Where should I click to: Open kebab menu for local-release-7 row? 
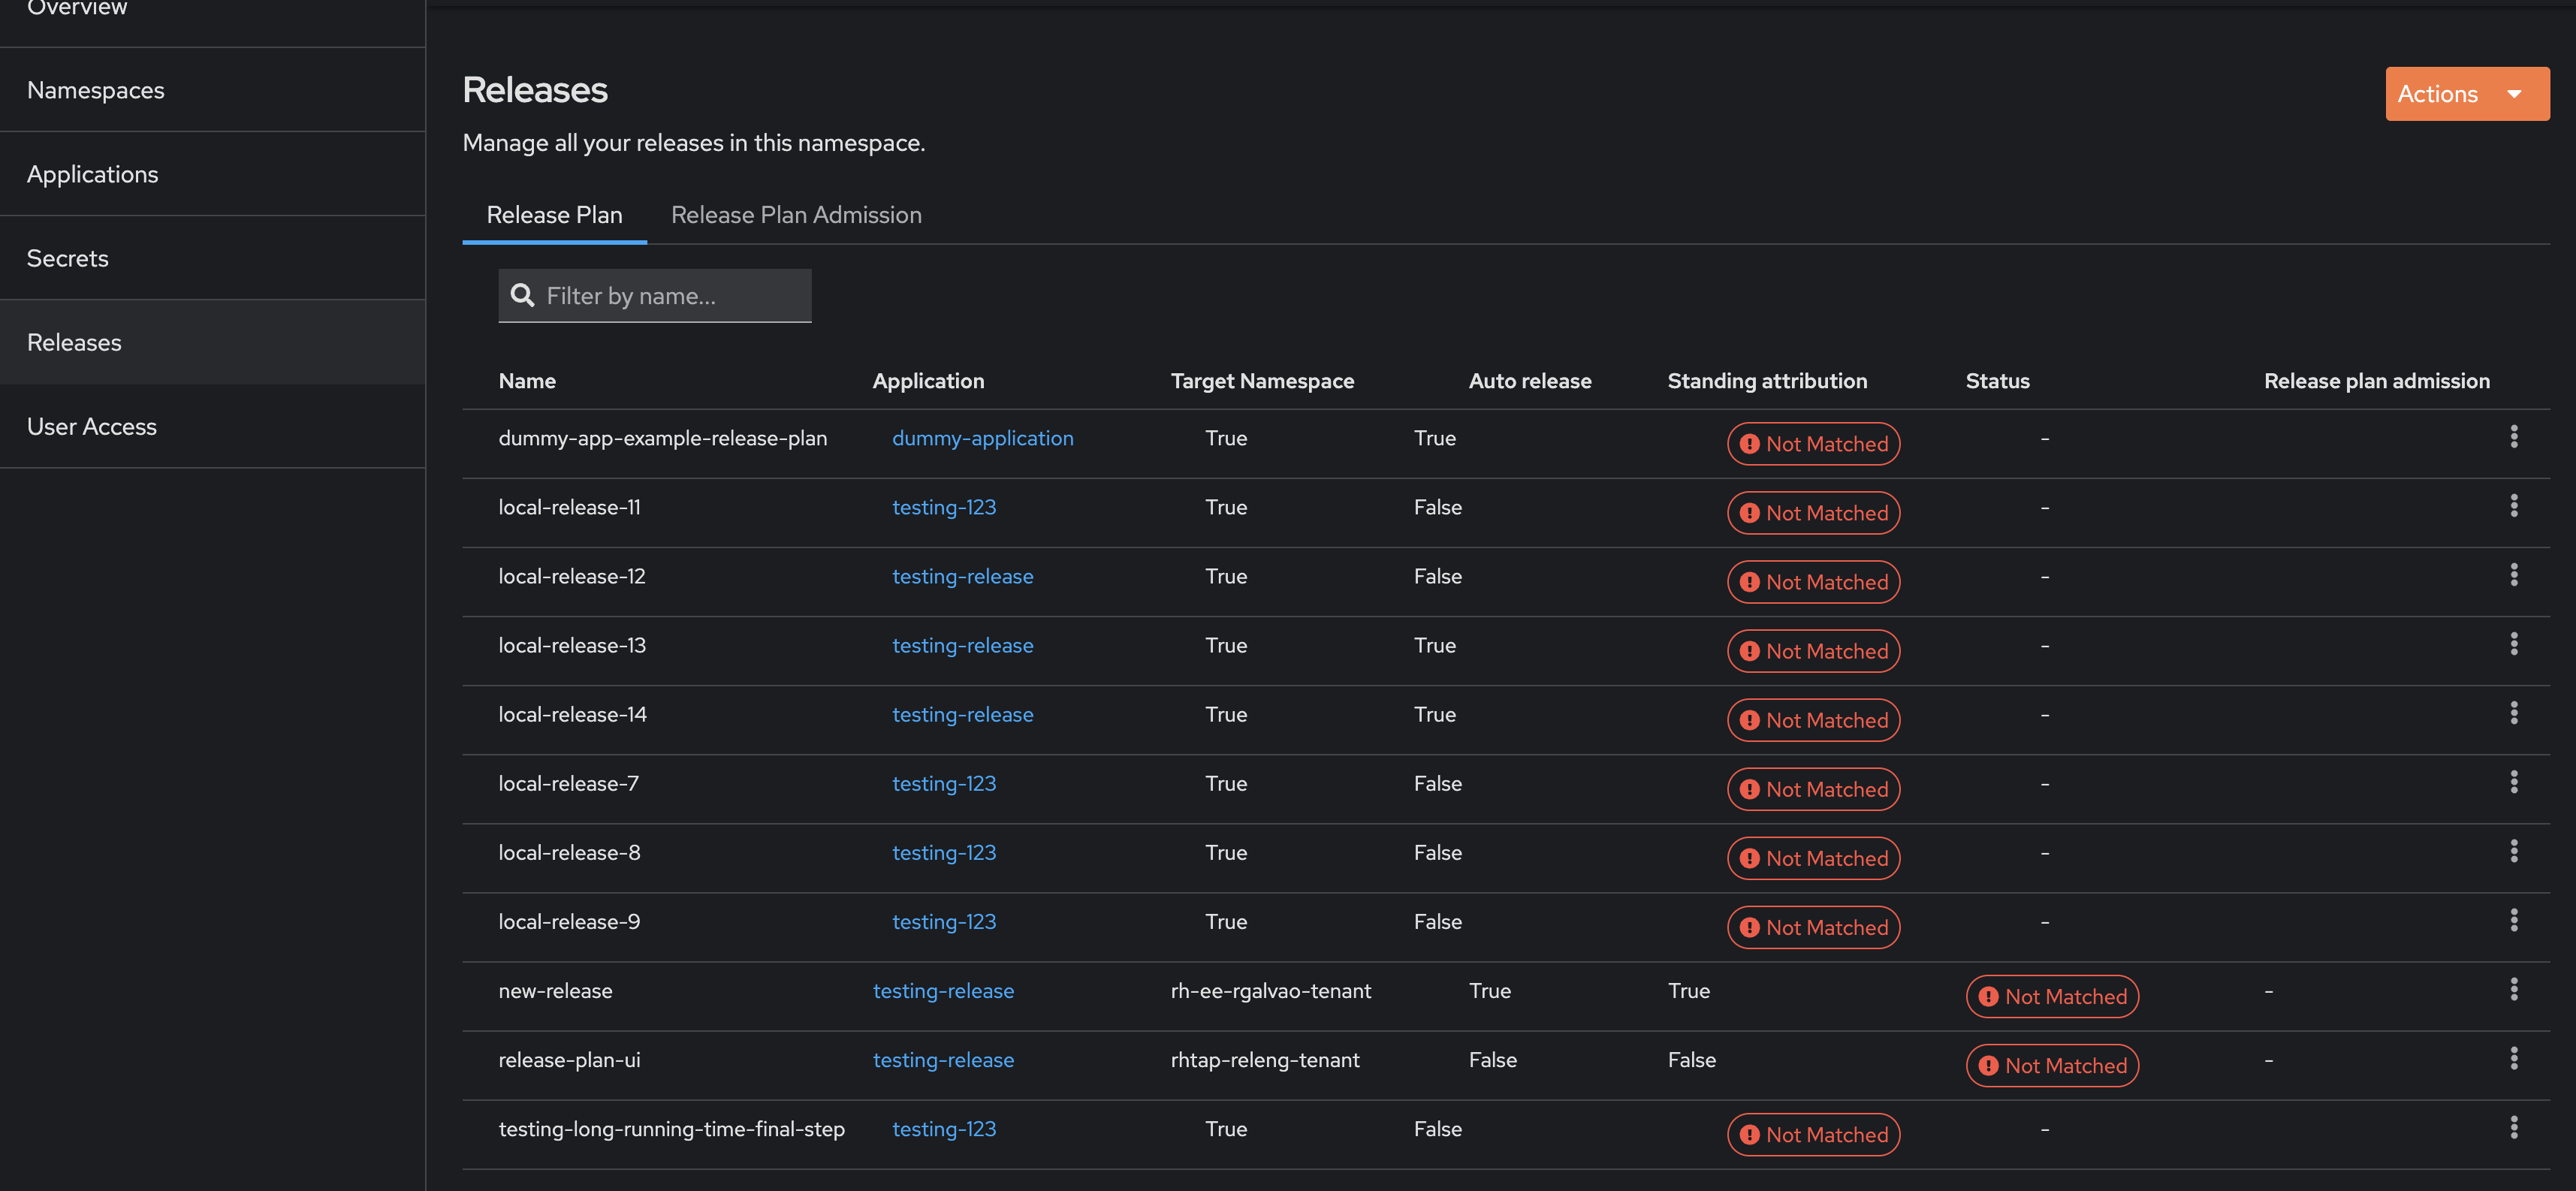(x=2513, y=782)
